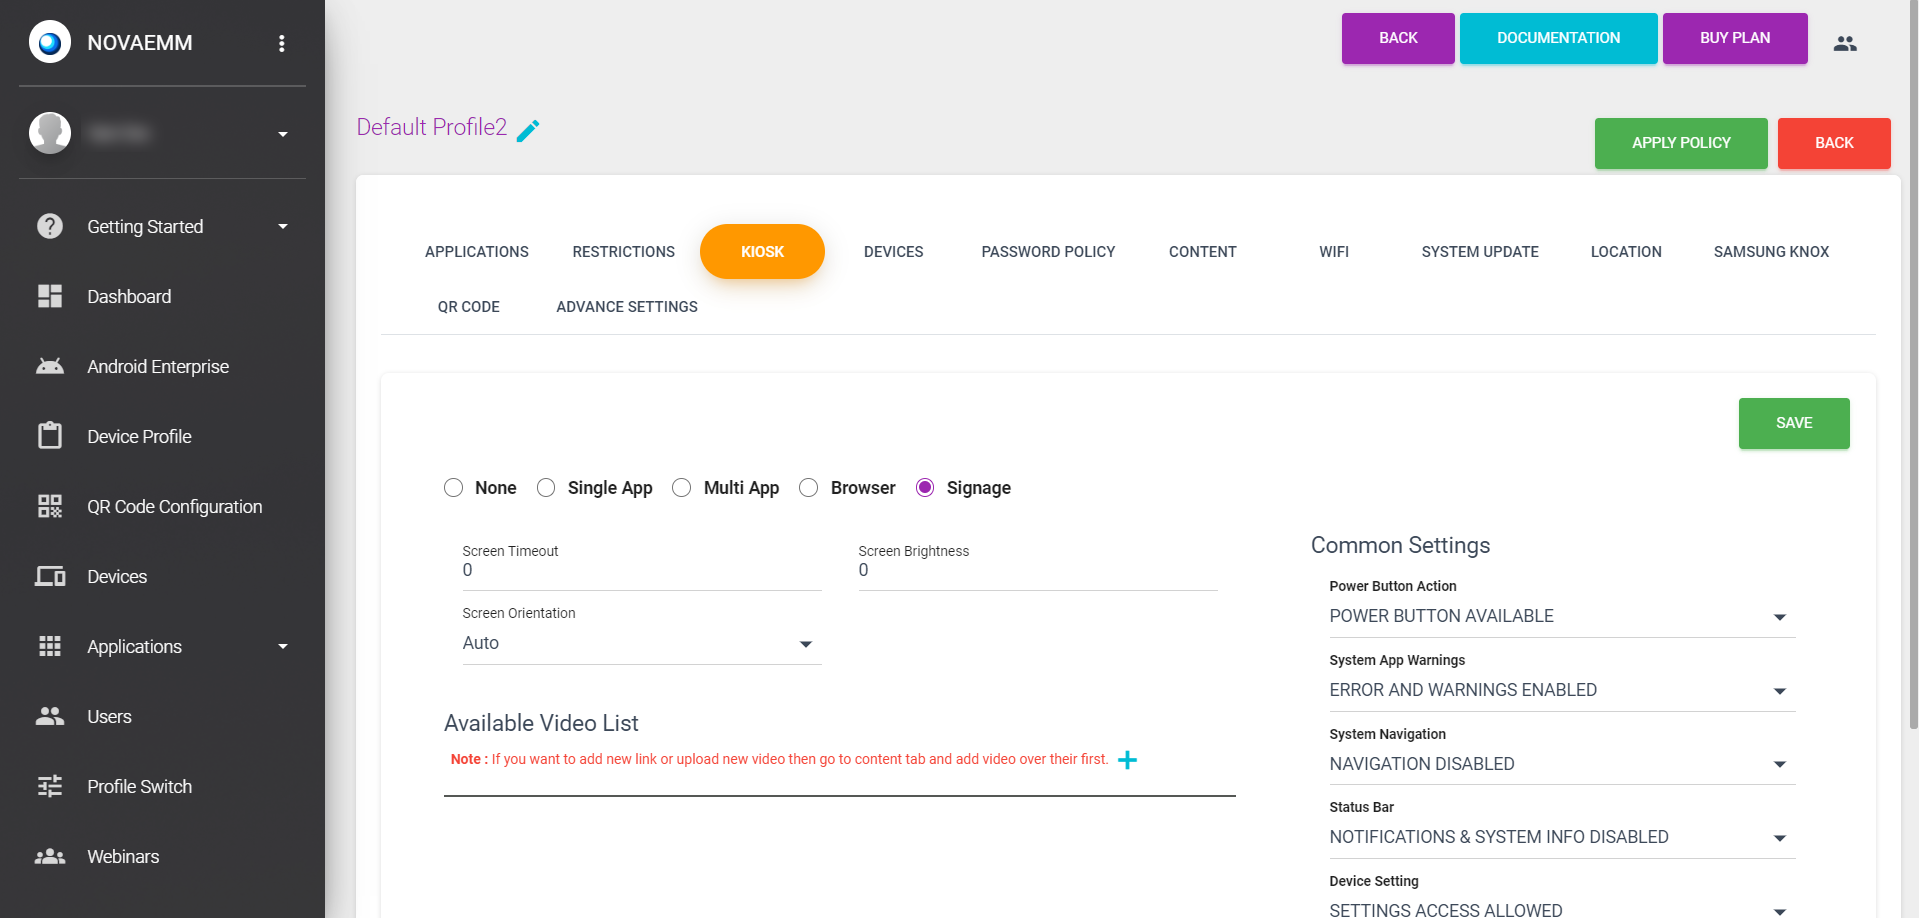Switch to the LOCATION tab
This screenshot has height=918, width=1919.
[x=1626, y=252]
